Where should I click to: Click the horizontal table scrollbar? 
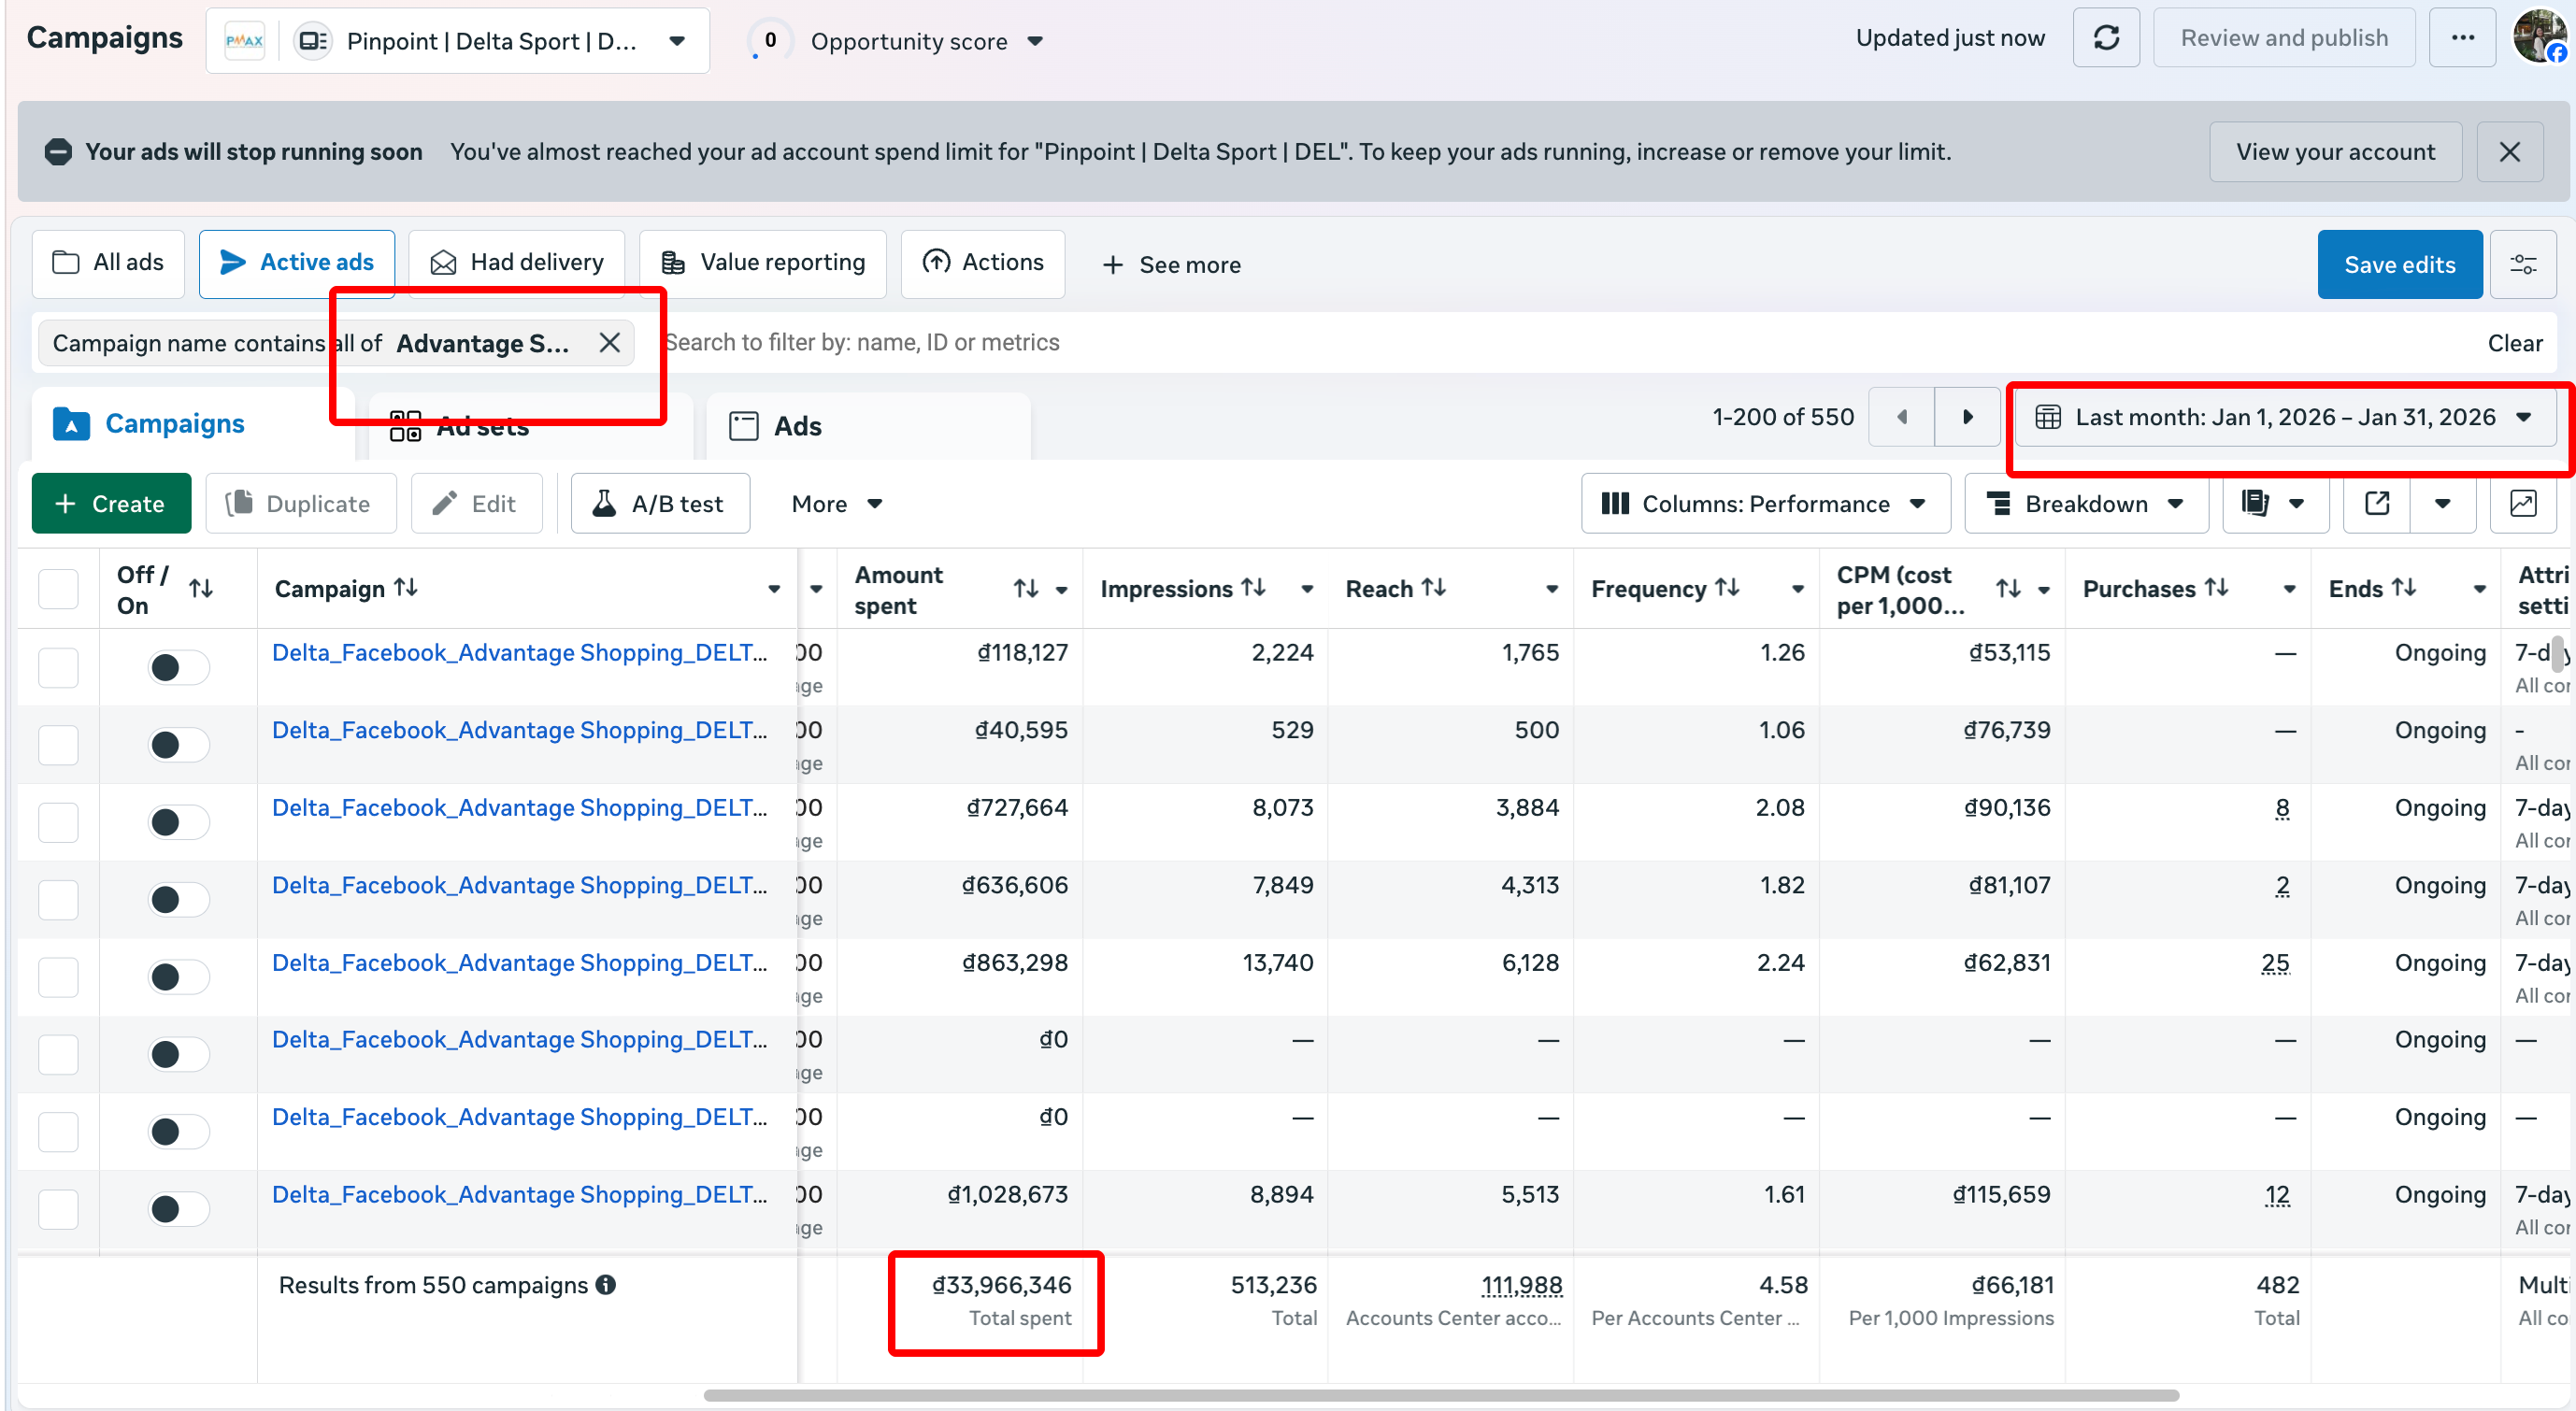tap(1441, 1395)
